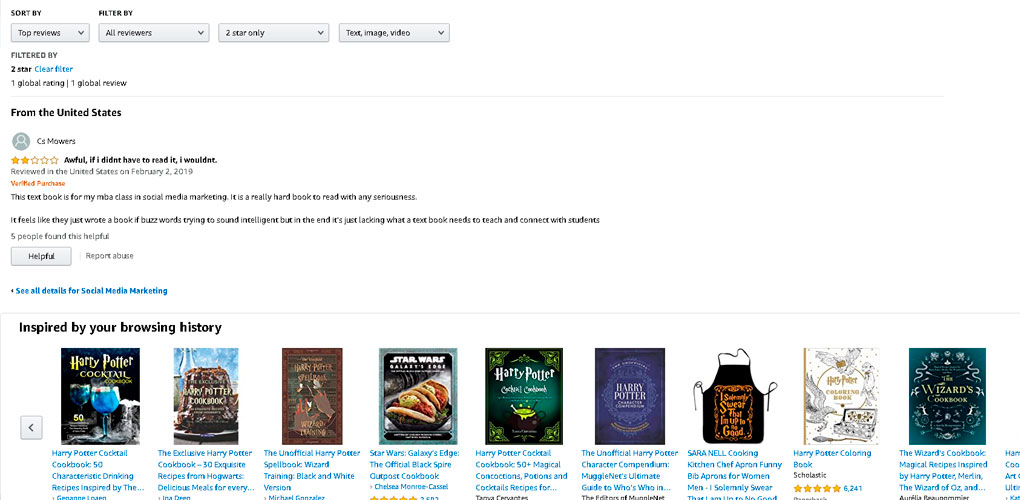1020x500 pixels.
Task: Click the 6,241 ratings count link
Action: [853, 488]
